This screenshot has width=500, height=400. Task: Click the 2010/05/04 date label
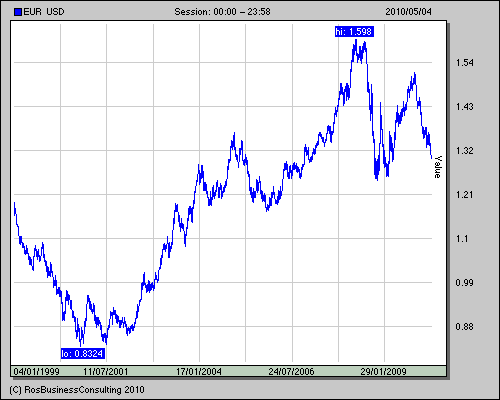pos(408,12)
